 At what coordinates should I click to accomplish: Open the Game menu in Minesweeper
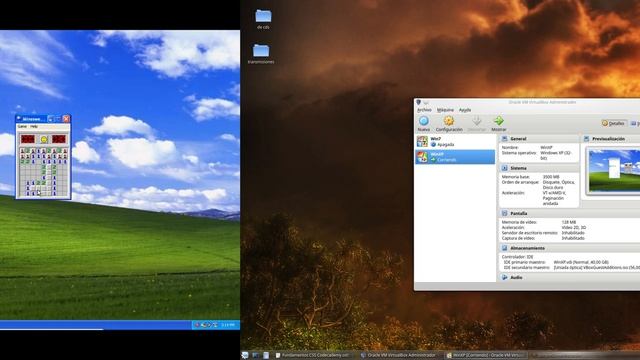22,127
